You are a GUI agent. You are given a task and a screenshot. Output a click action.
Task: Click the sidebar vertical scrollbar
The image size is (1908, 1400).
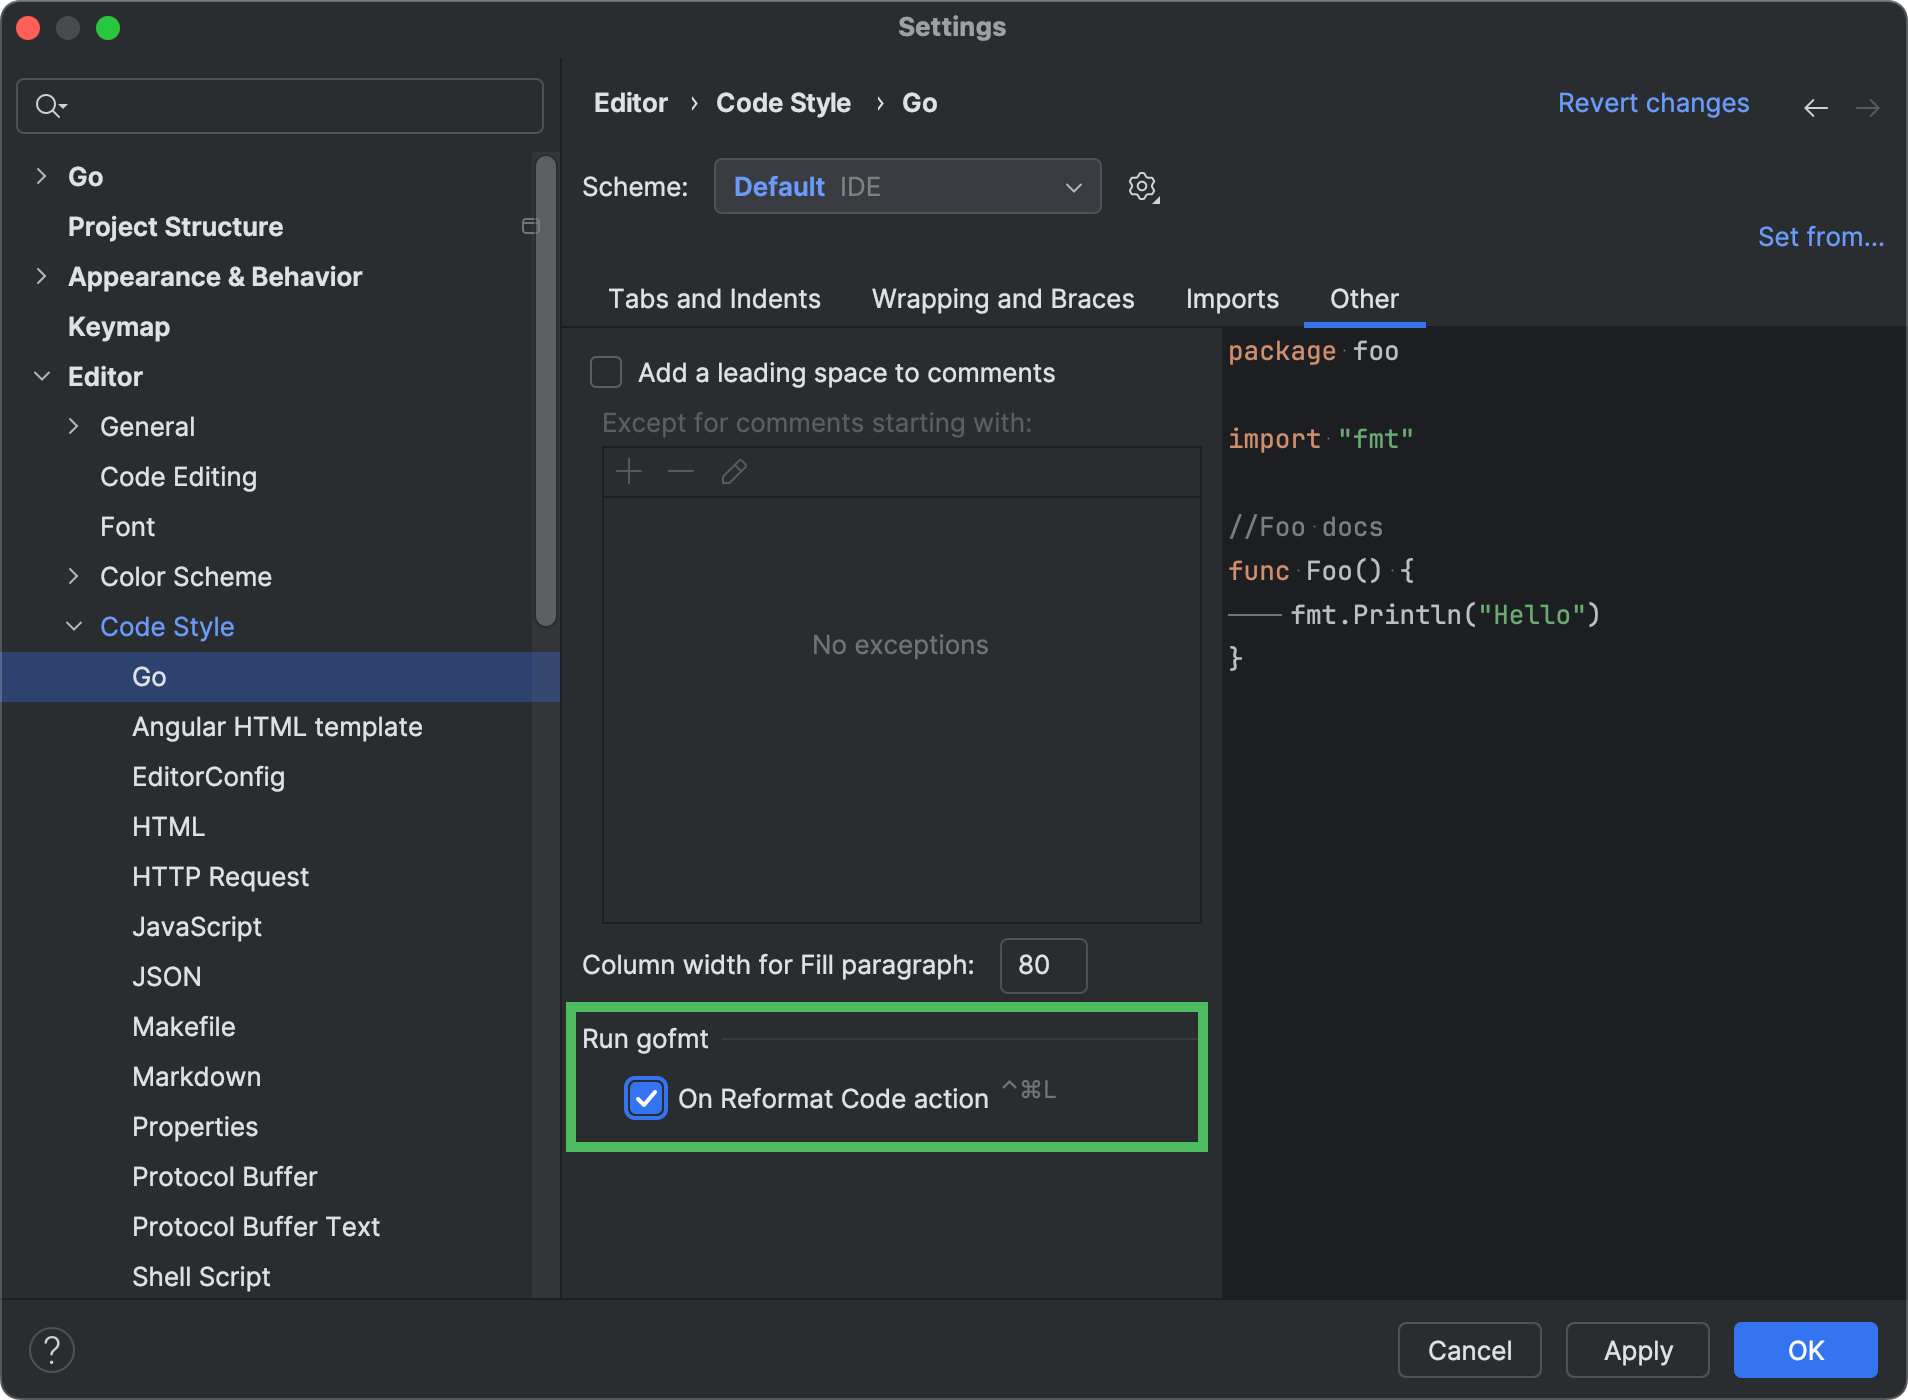tap(545, 390)
